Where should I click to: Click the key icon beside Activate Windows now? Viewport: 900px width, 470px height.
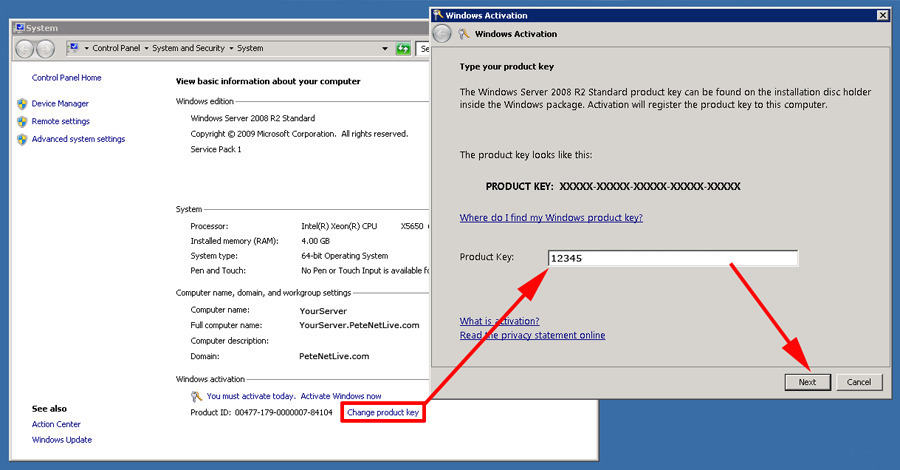196,397
